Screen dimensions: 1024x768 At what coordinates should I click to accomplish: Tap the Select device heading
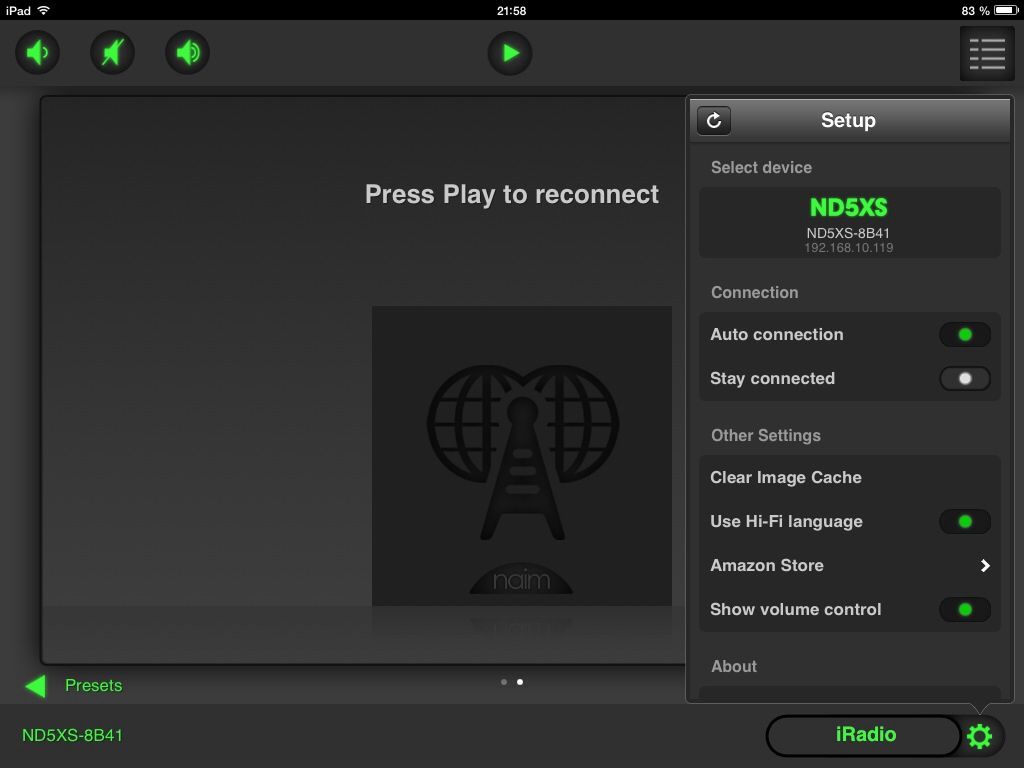761,167
